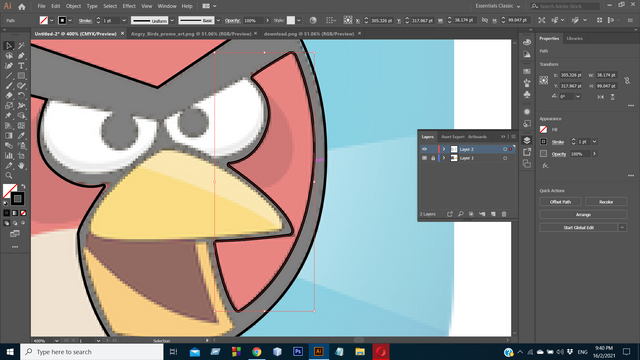Click the Flip Horizontal icon in Transform
Viewport: 640px width, 360px height.
pos(600,97)
